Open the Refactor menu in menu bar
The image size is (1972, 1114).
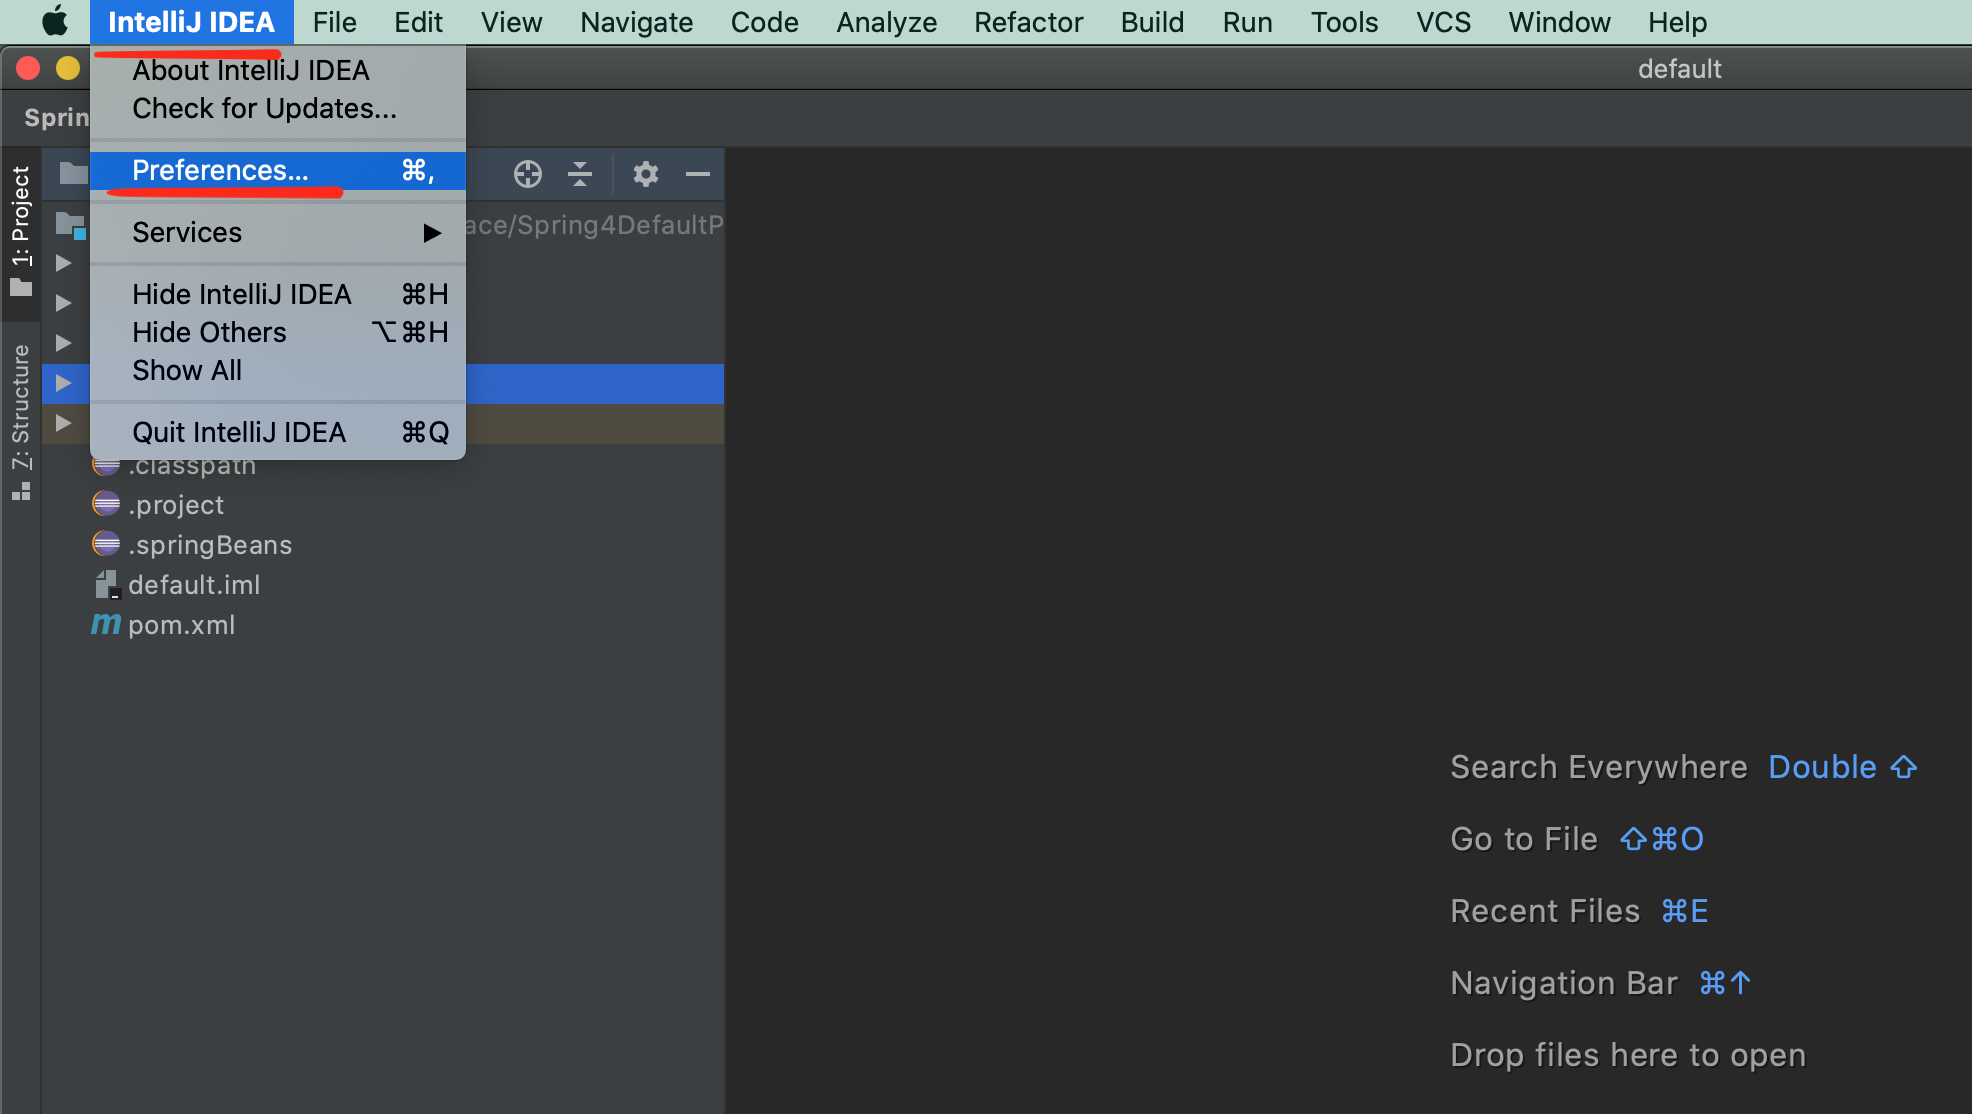click(1028, 22)
